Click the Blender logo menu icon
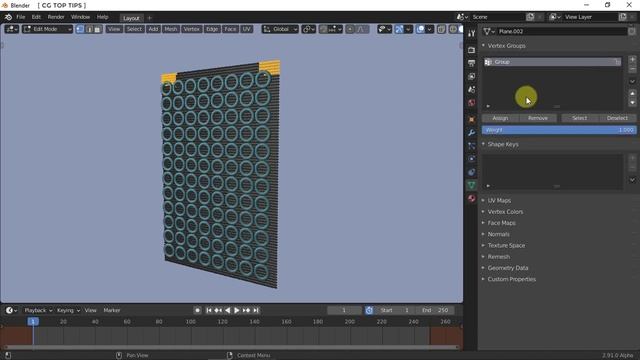Screen dimensions: 640x360 click(8, 17)
